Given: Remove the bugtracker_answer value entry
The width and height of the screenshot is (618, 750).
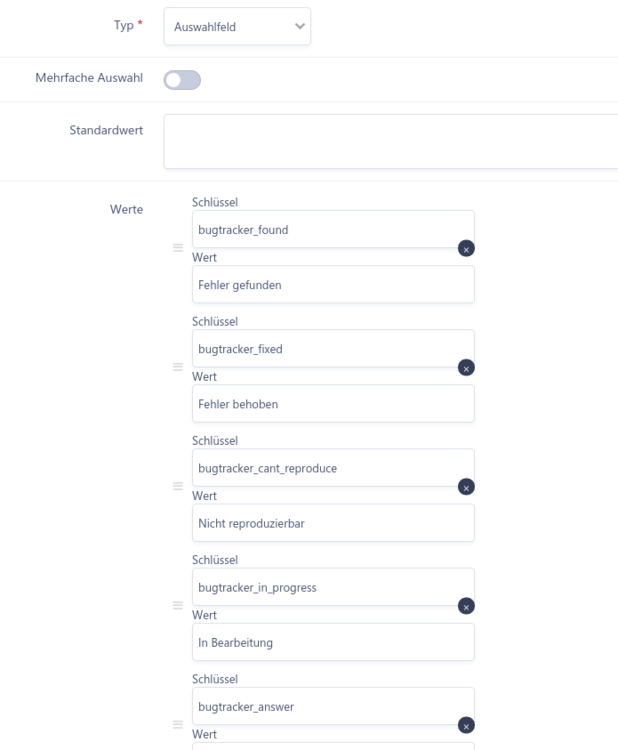Looking at the screenshot, I should coord(466,726).
